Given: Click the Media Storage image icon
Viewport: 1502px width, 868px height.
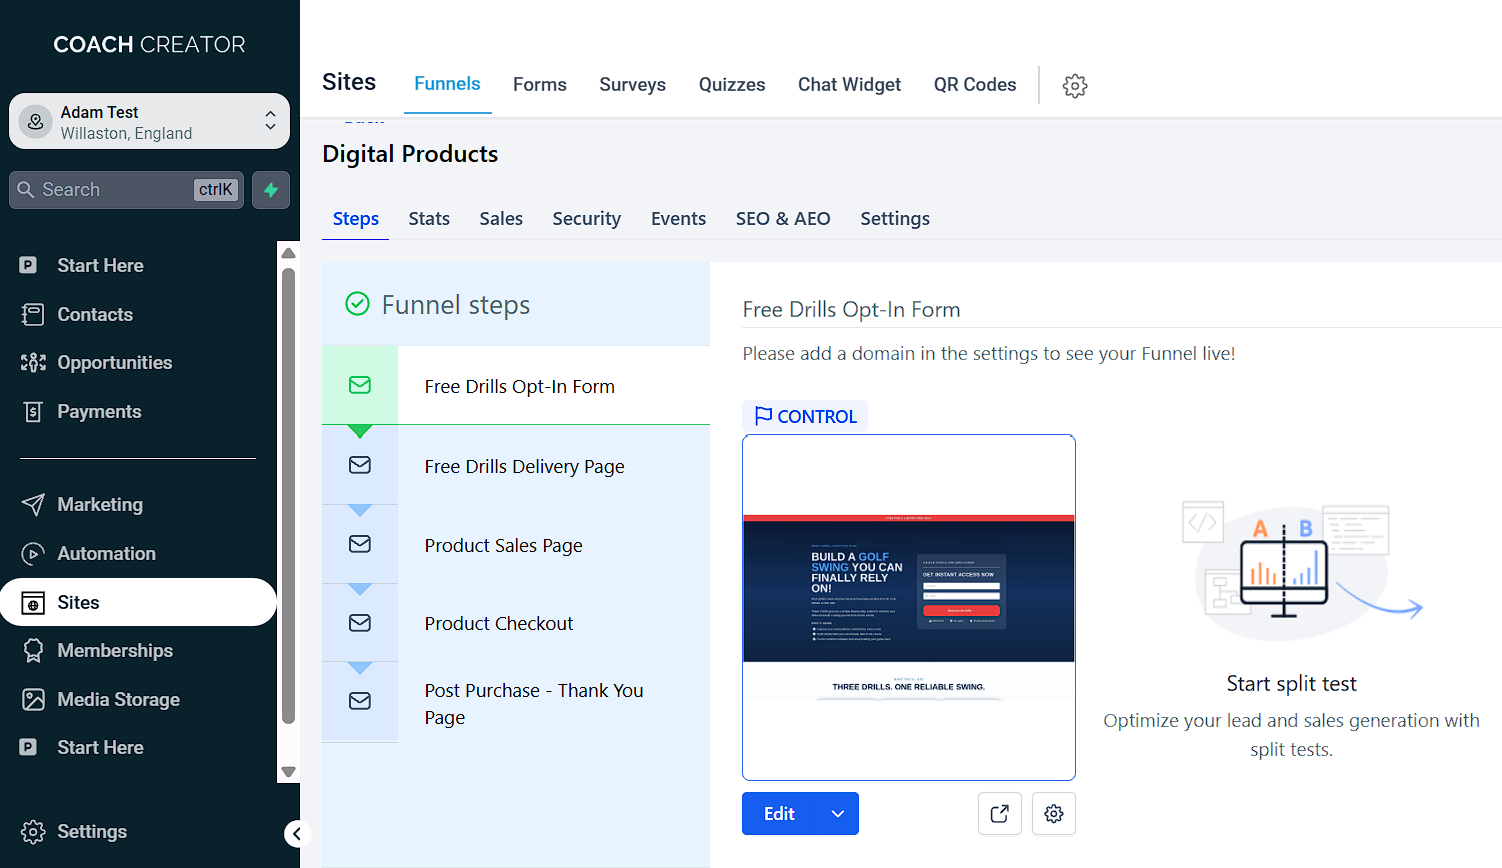Looking at the screenshot, I should [33, 700].
